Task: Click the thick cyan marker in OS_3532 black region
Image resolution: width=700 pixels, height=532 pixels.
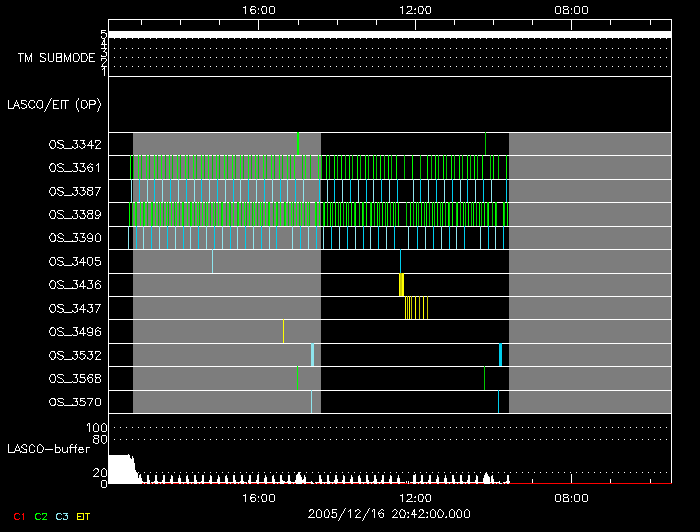Action: pos(500,355)
